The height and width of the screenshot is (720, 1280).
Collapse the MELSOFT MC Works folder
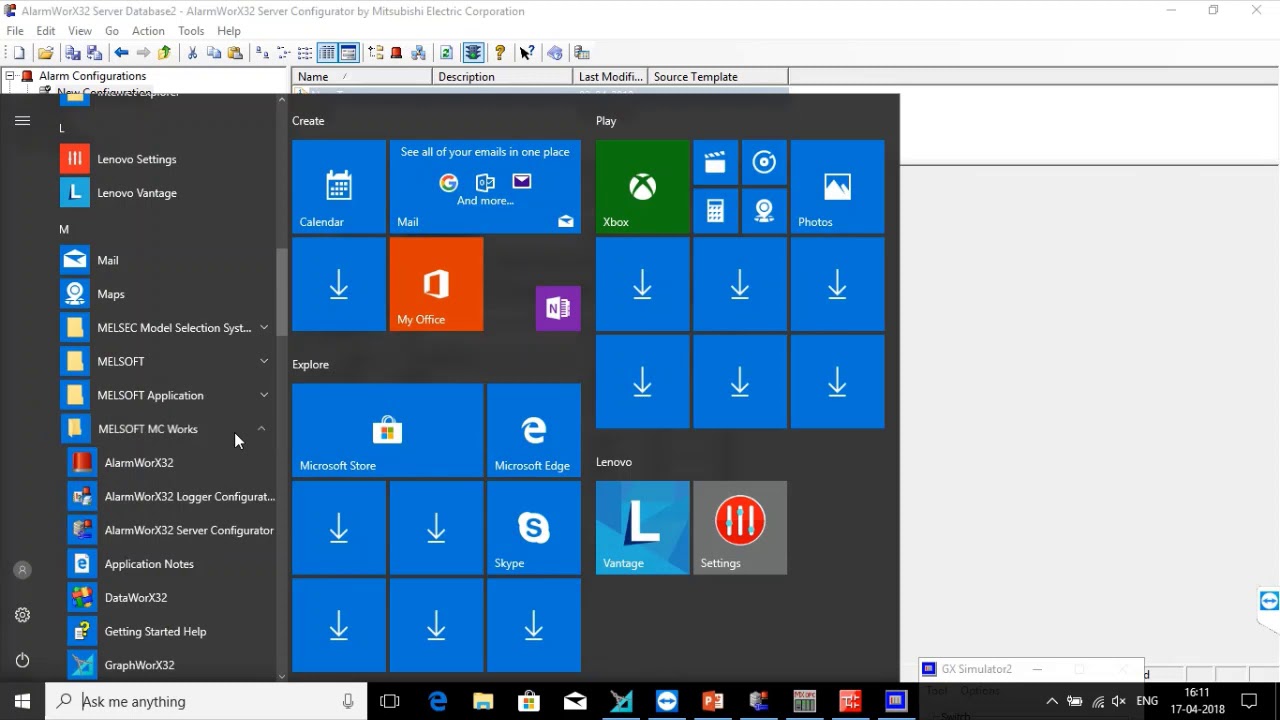168,429
